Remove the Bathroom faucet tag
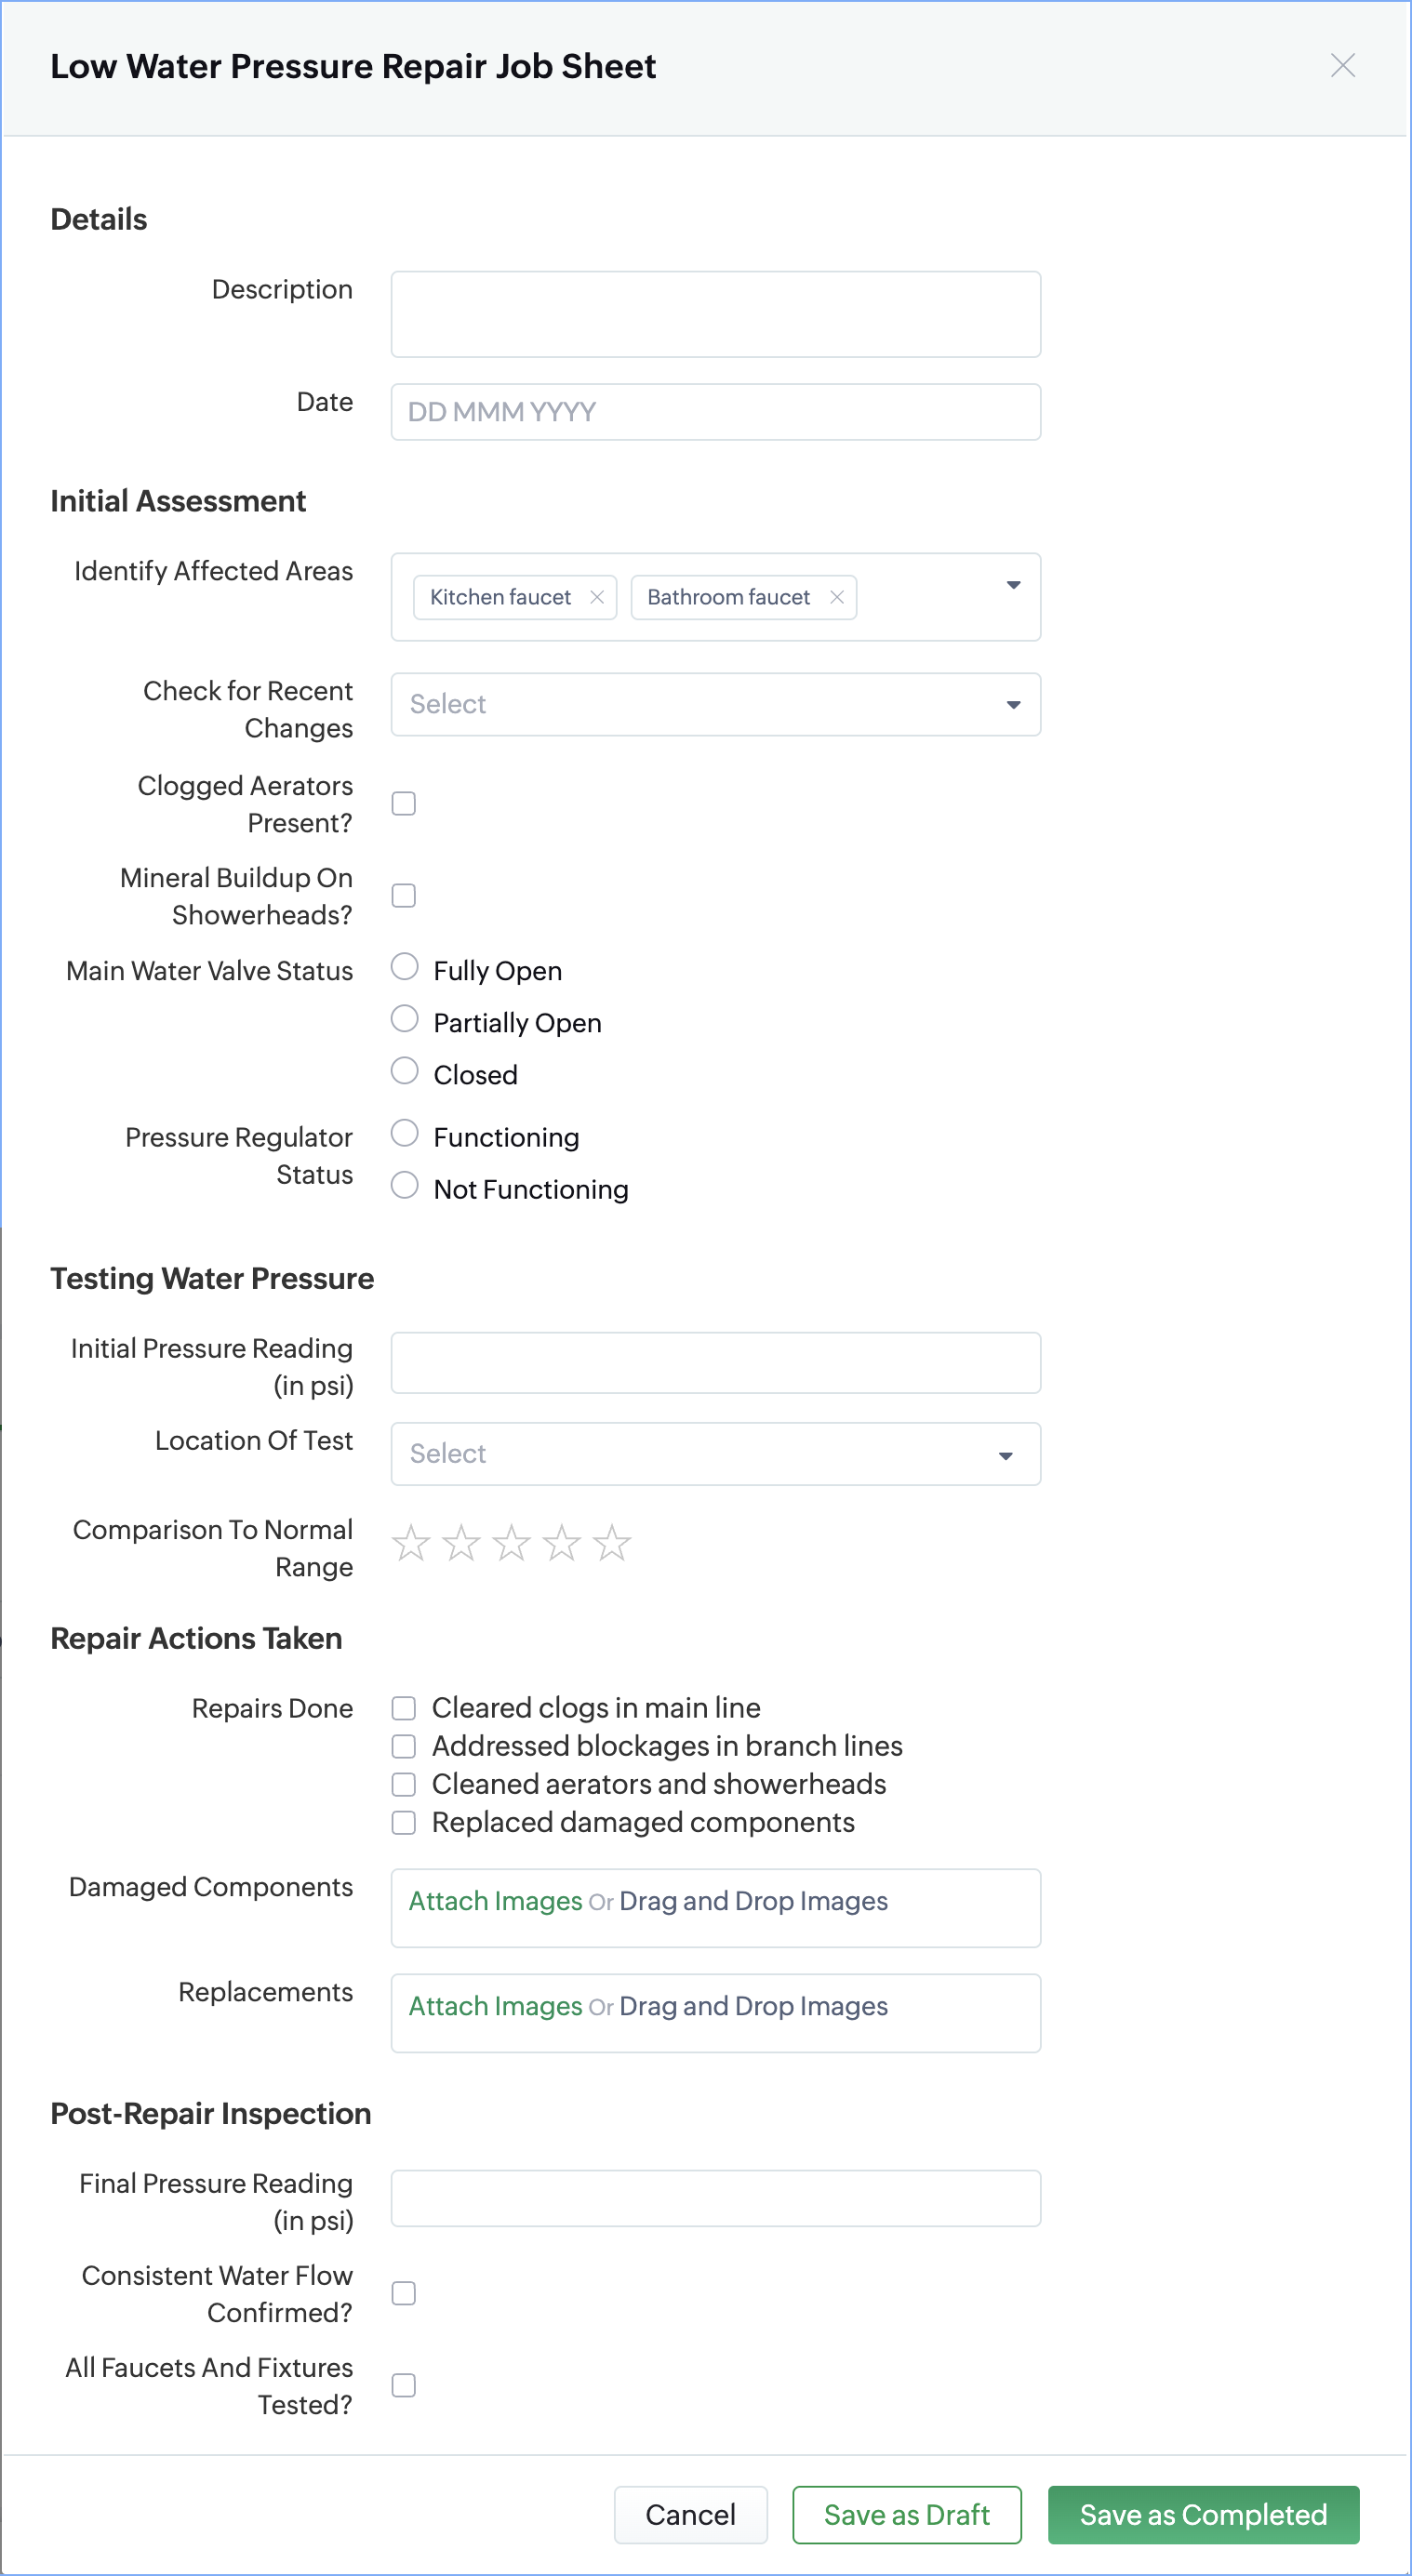This screenshot has height=2576, width=1412. pos(837,597)
